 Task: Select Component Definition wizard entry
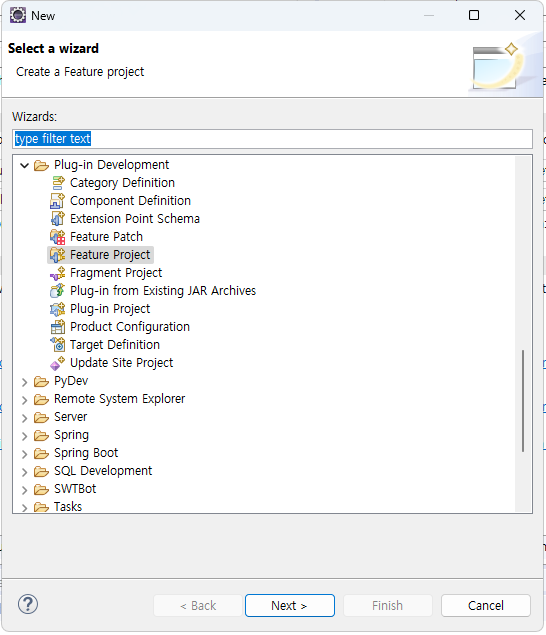130,200
